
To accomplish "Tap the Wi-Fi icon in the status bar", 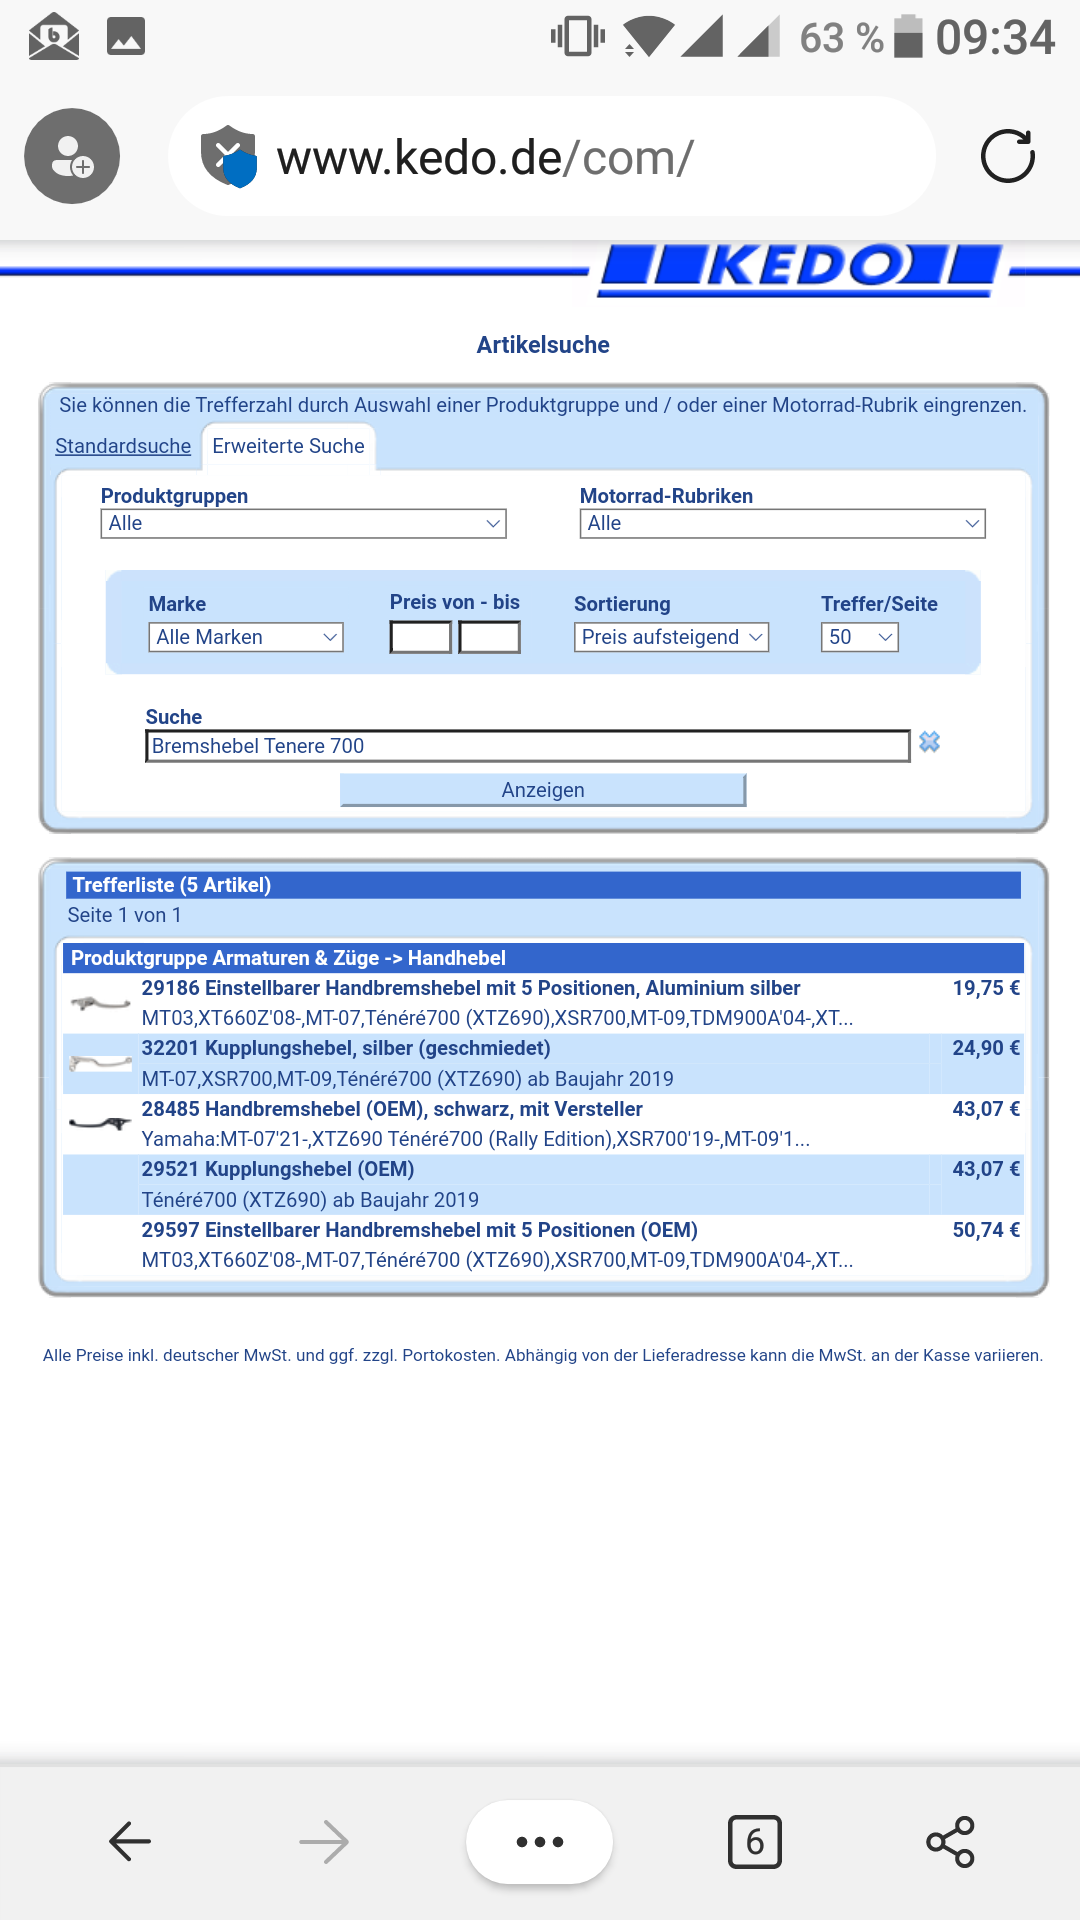I will (x=648, y=37).
